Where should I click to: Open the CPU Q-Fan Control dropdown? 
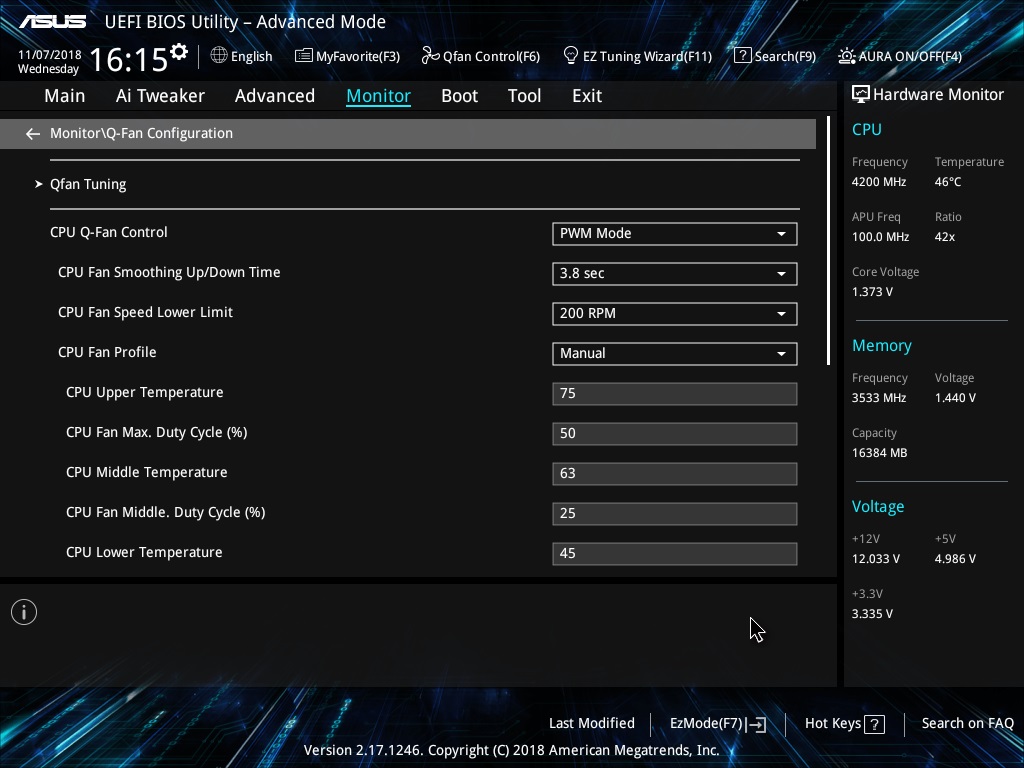coord(675,234)
